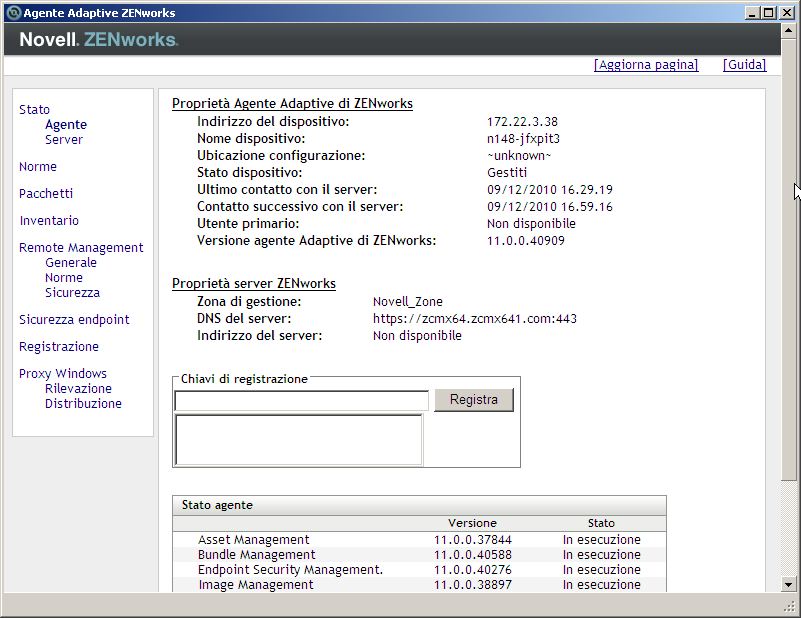801x618 pixels.
Task: Click the ZENworks title bar application icon
Action: (x=13, y=13)
